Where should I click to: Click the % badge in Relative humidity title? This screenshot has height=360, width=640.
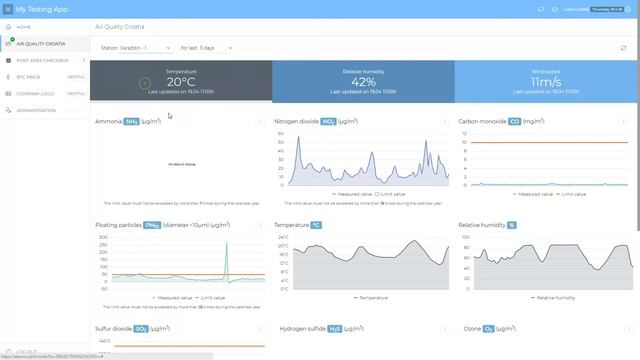coord(511,225)
